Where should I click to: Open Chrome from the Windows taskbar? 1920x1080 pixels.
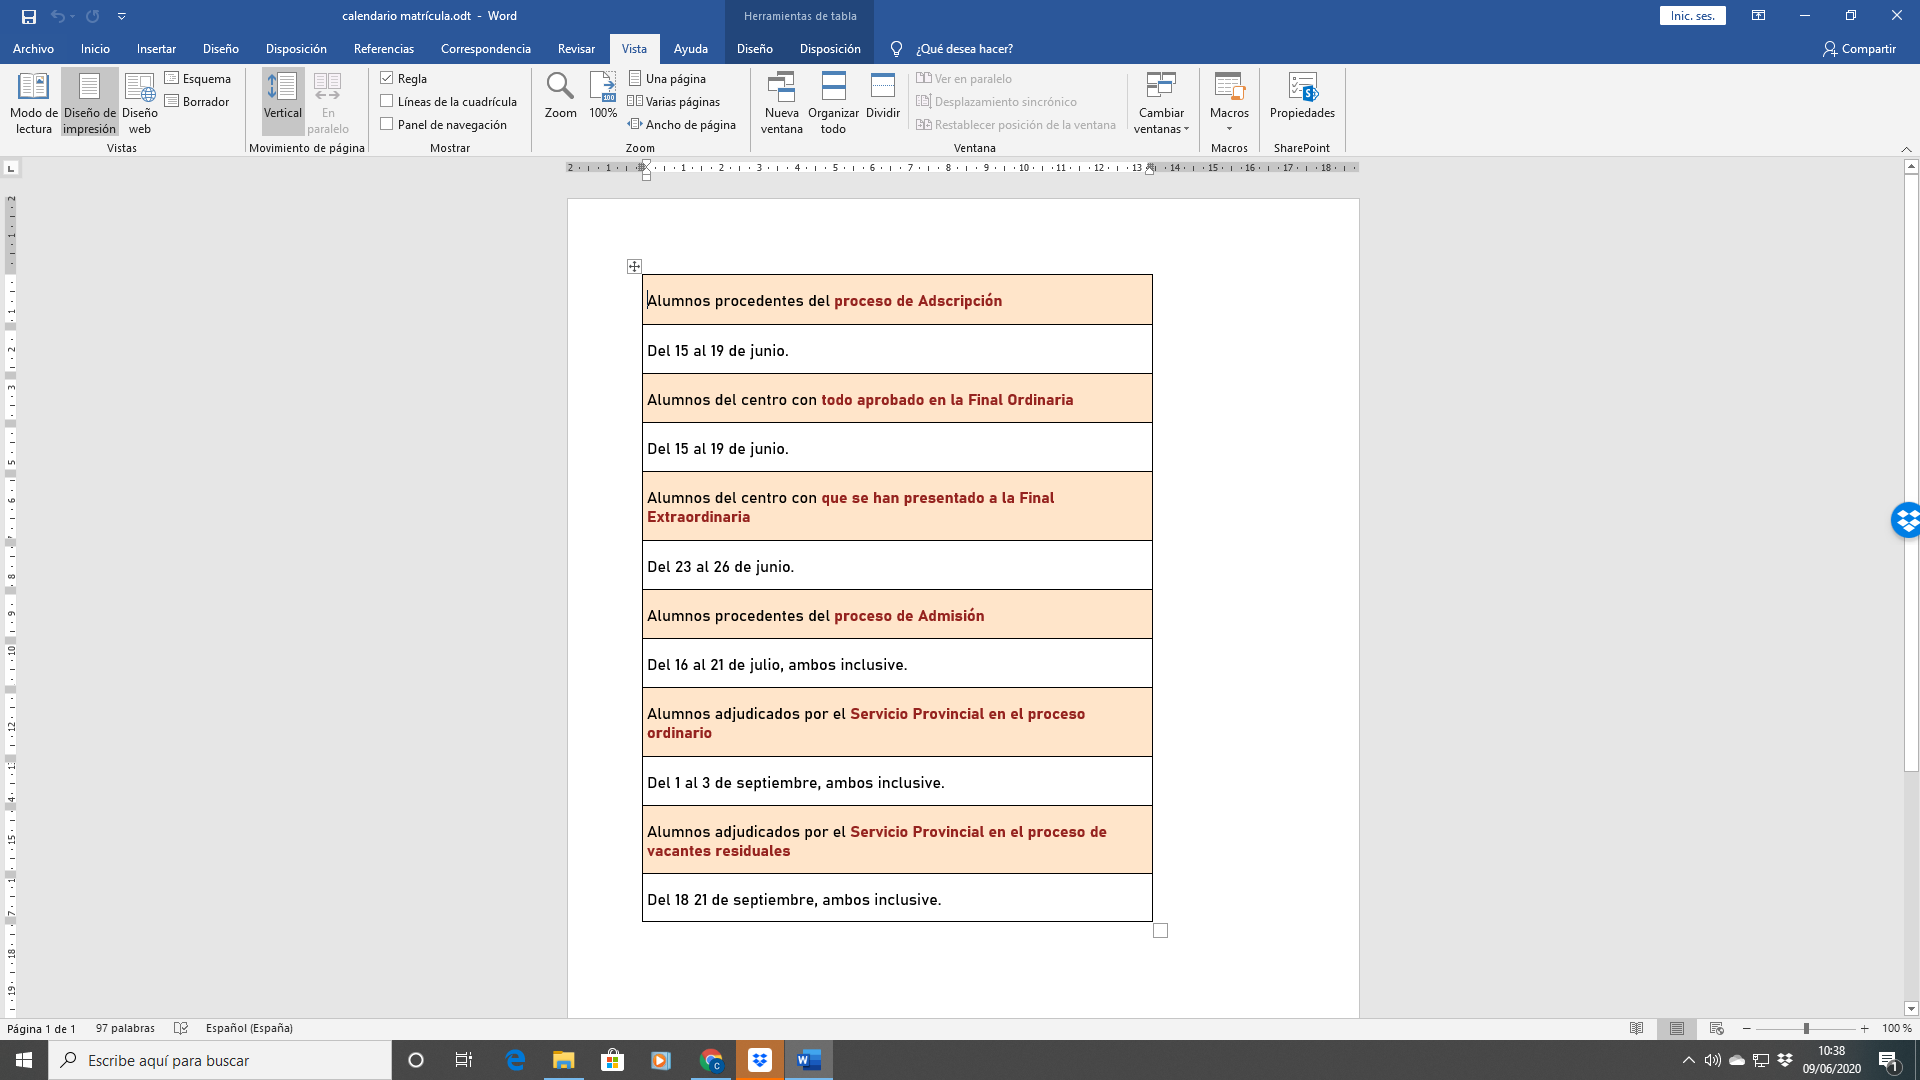[x=711, y=1060]
